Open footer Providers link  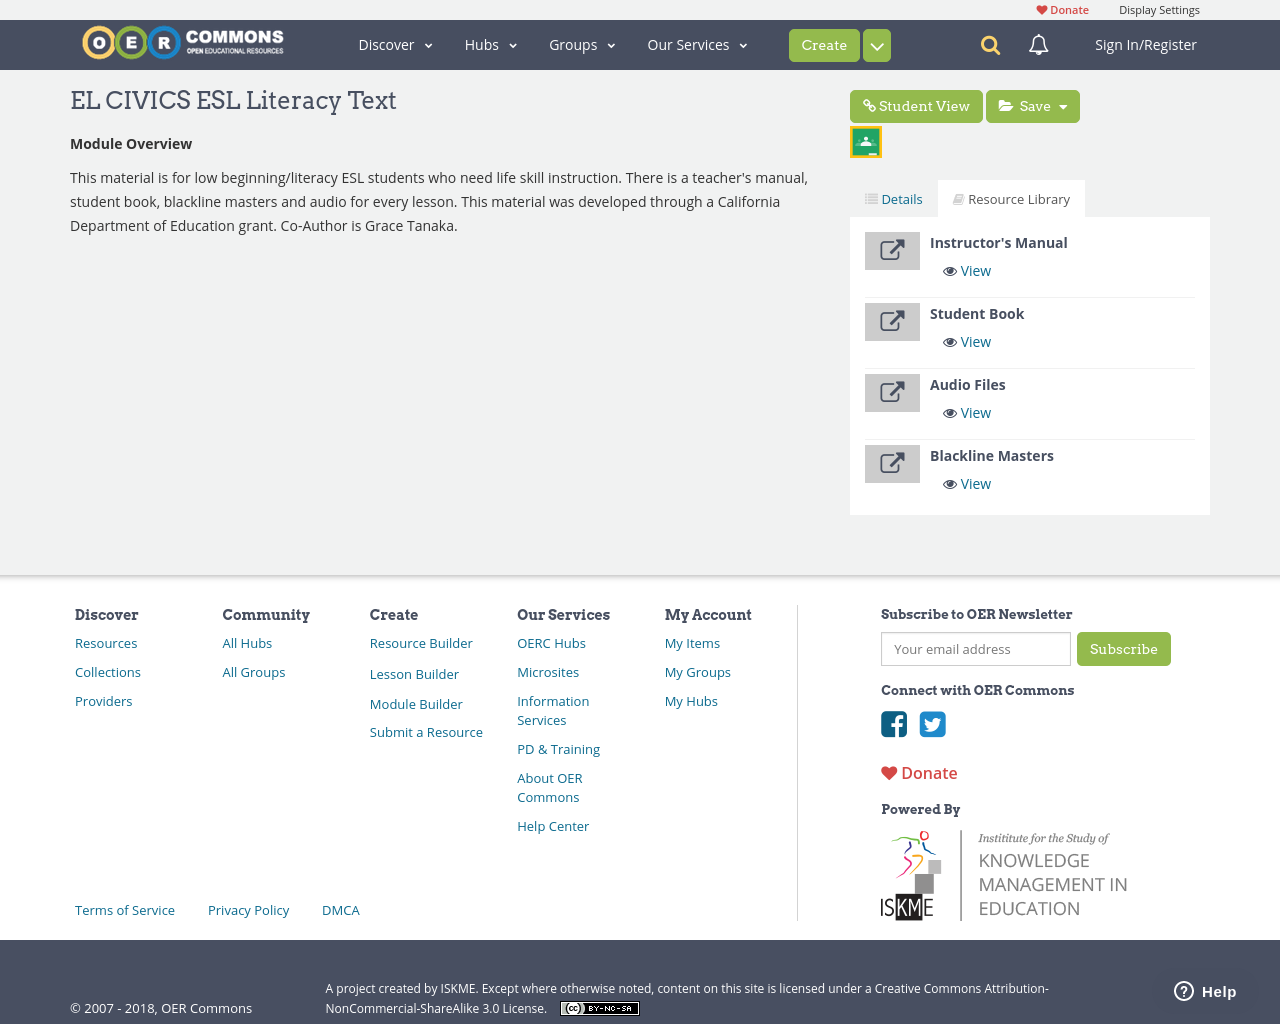104,701
